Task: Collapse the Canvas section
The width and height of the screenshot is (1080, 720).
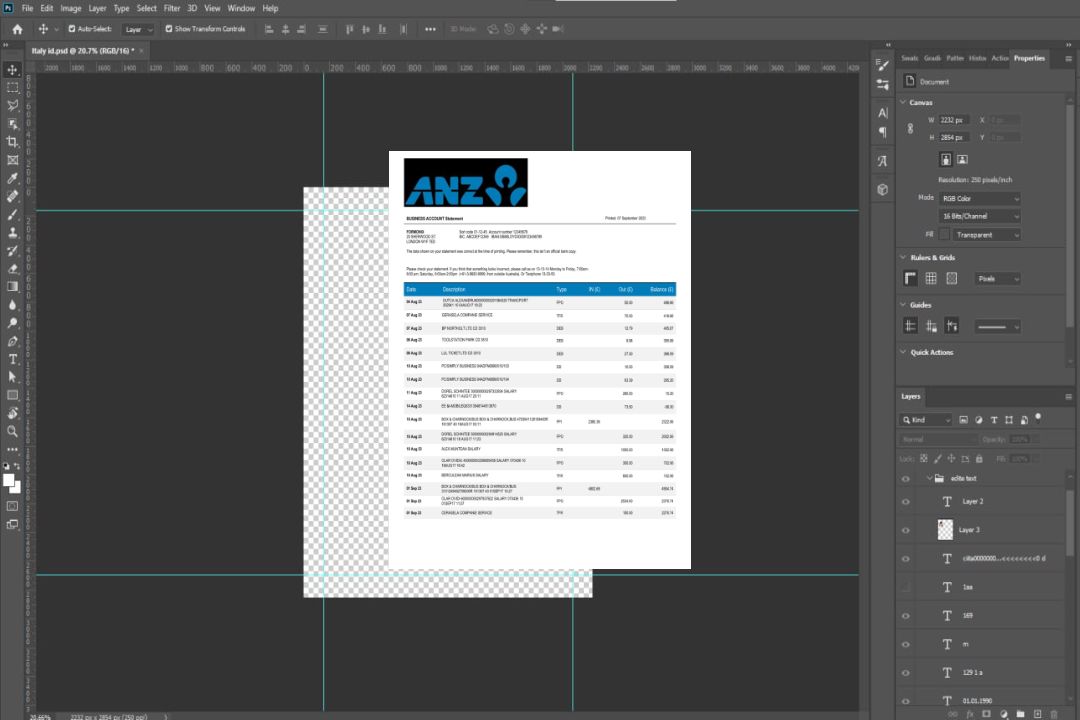Action: (903, 102)
